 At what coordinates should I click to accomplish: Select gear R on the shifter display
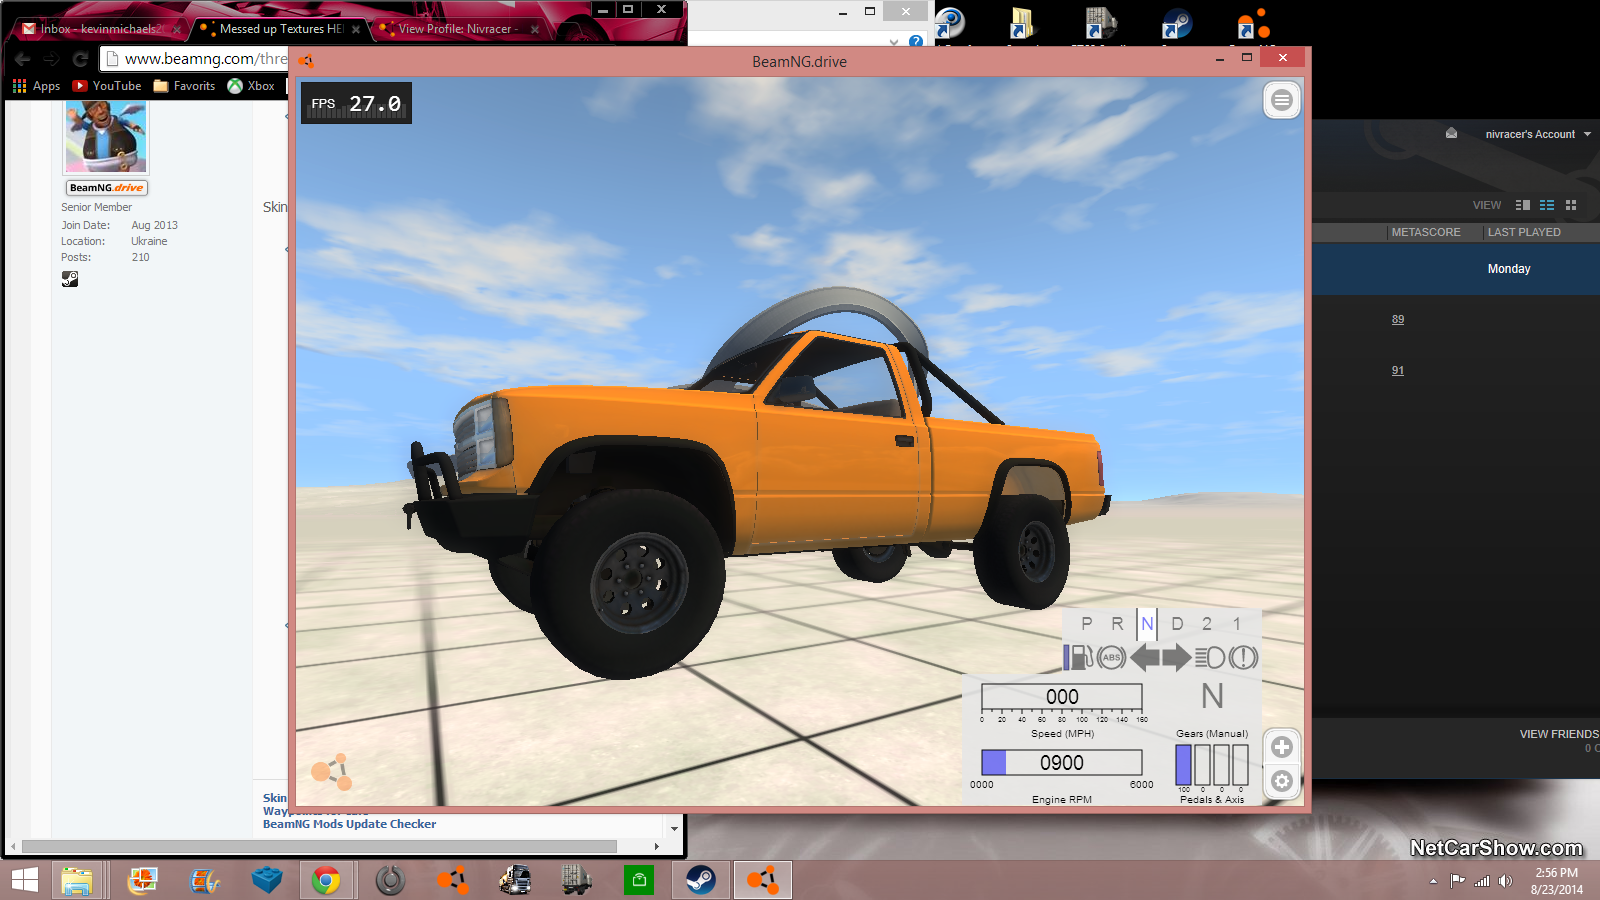pos(1117,624)
